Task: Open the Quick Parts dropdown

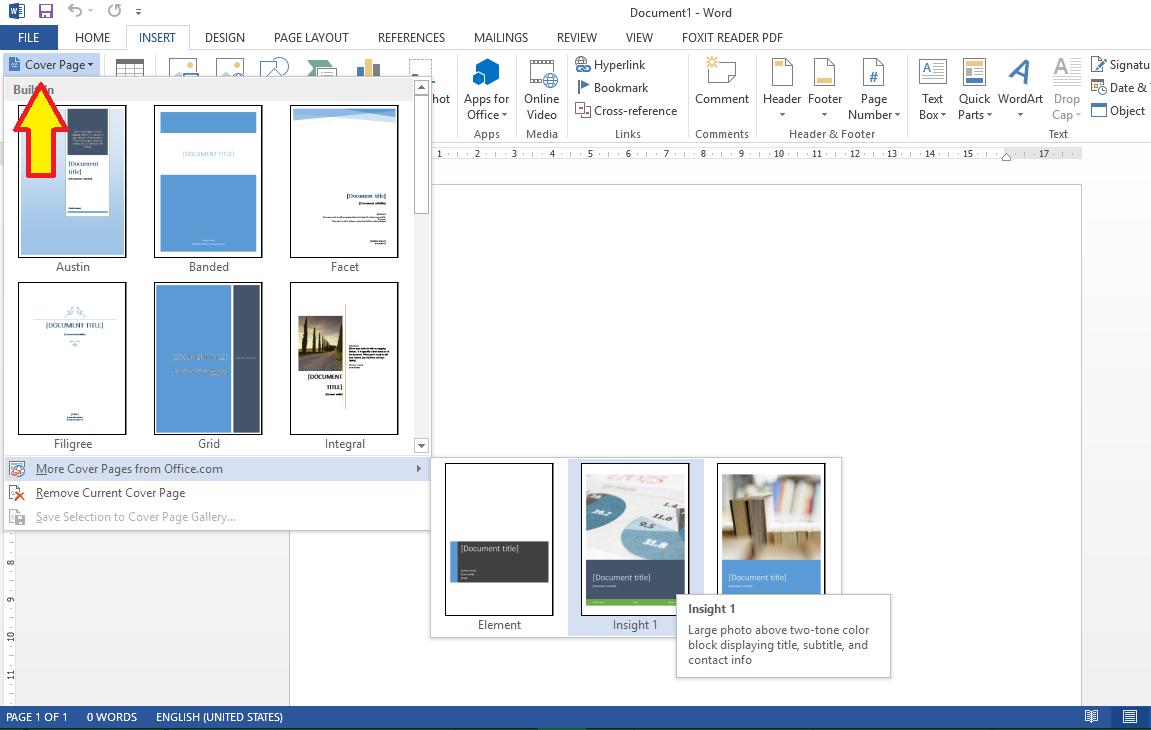Action: tap(974, 89)
